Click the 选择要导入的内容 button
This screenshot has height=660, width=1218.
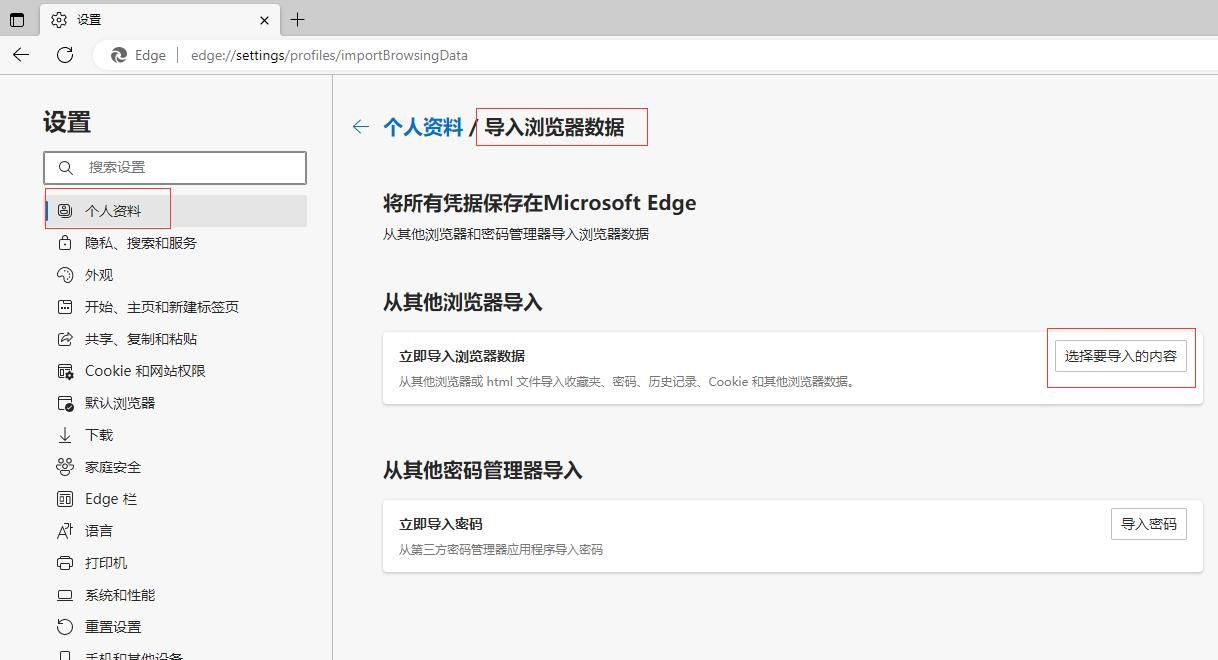click(x=1120, y=355)
